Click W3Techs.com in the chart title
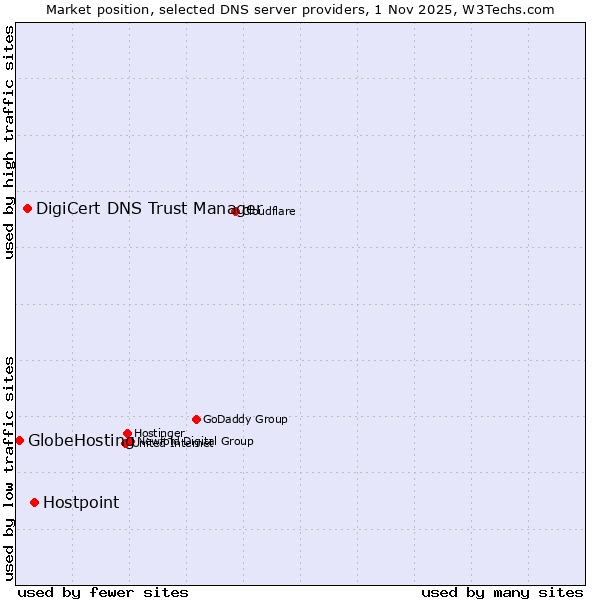Screen dimensions: 600x600 click(512, 10)
